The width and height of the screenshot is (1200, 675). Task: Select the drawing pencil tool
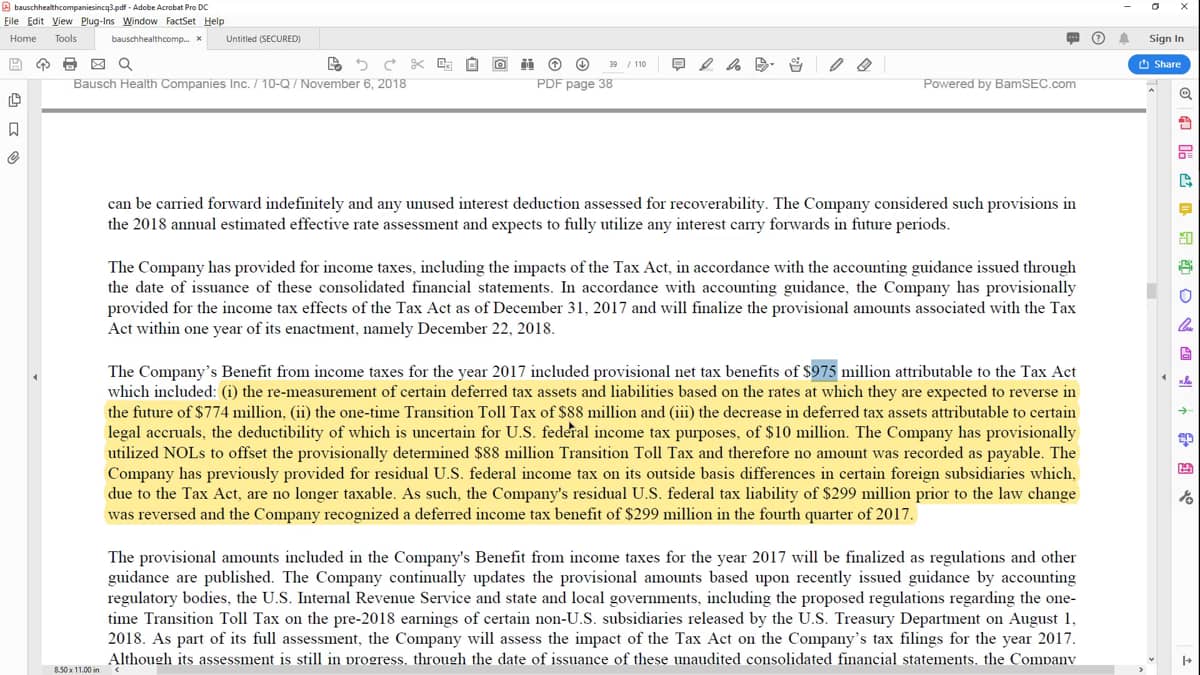coord(836,64)
